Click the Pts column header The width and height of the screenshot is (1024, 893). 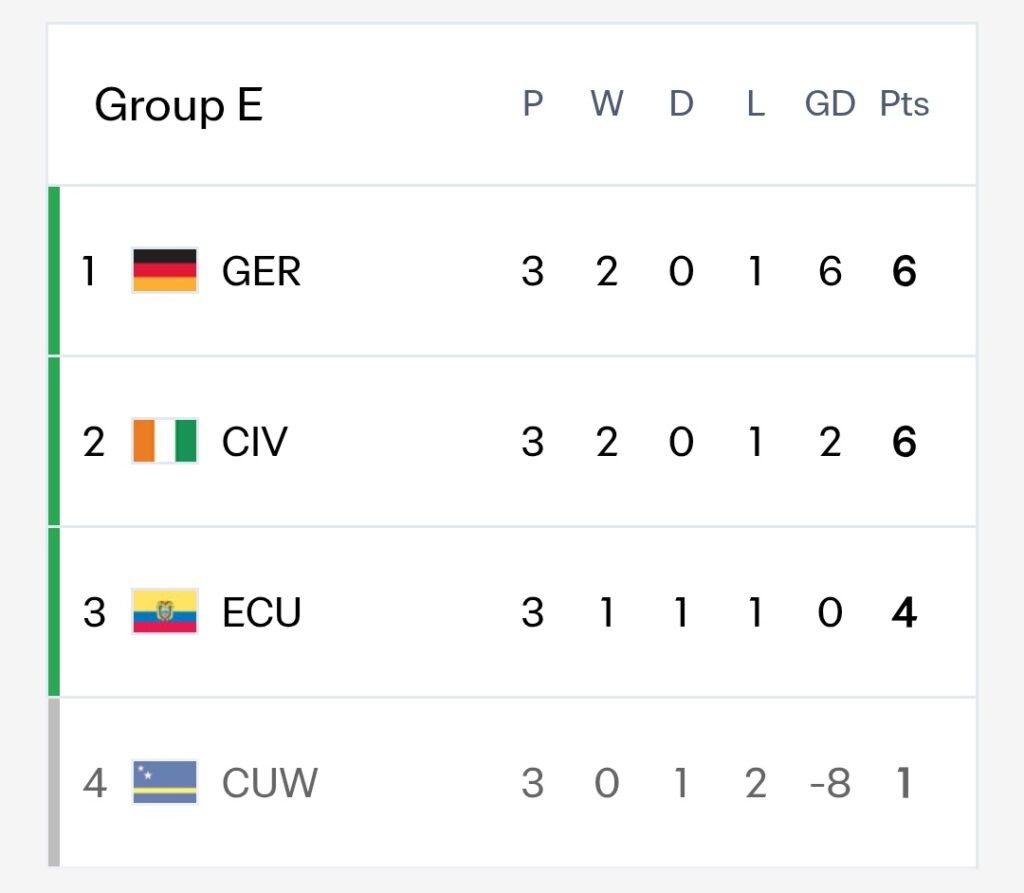pyautogui.click(x=904, y=103)
